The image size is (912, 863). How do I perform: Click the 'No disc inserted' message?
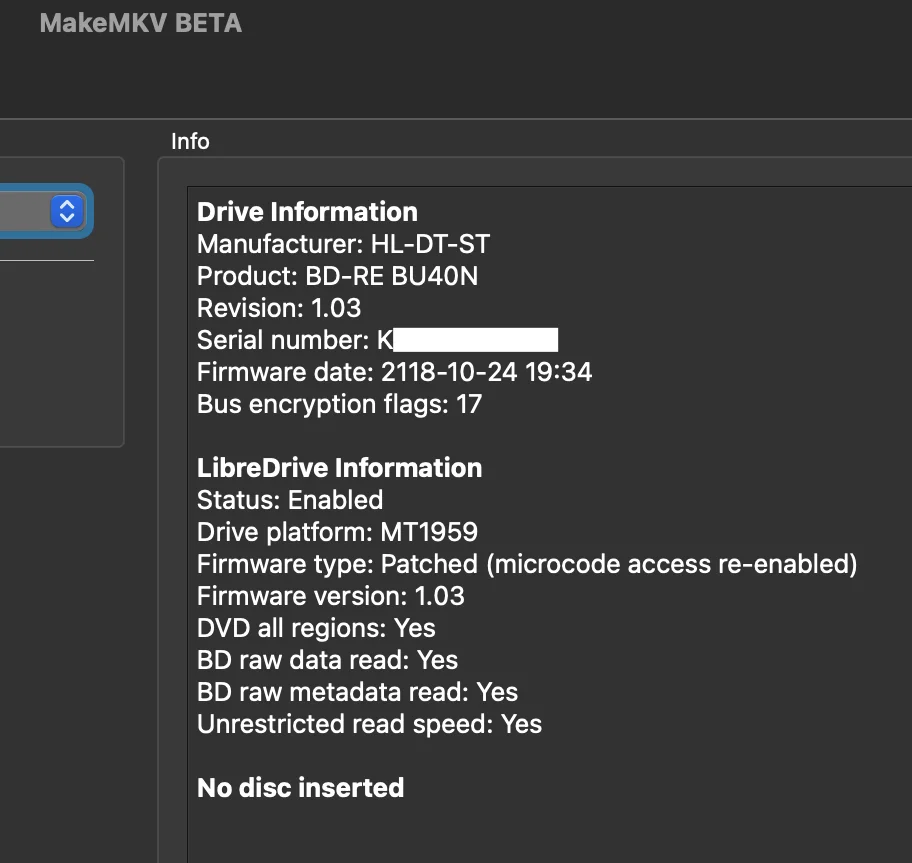301,787
